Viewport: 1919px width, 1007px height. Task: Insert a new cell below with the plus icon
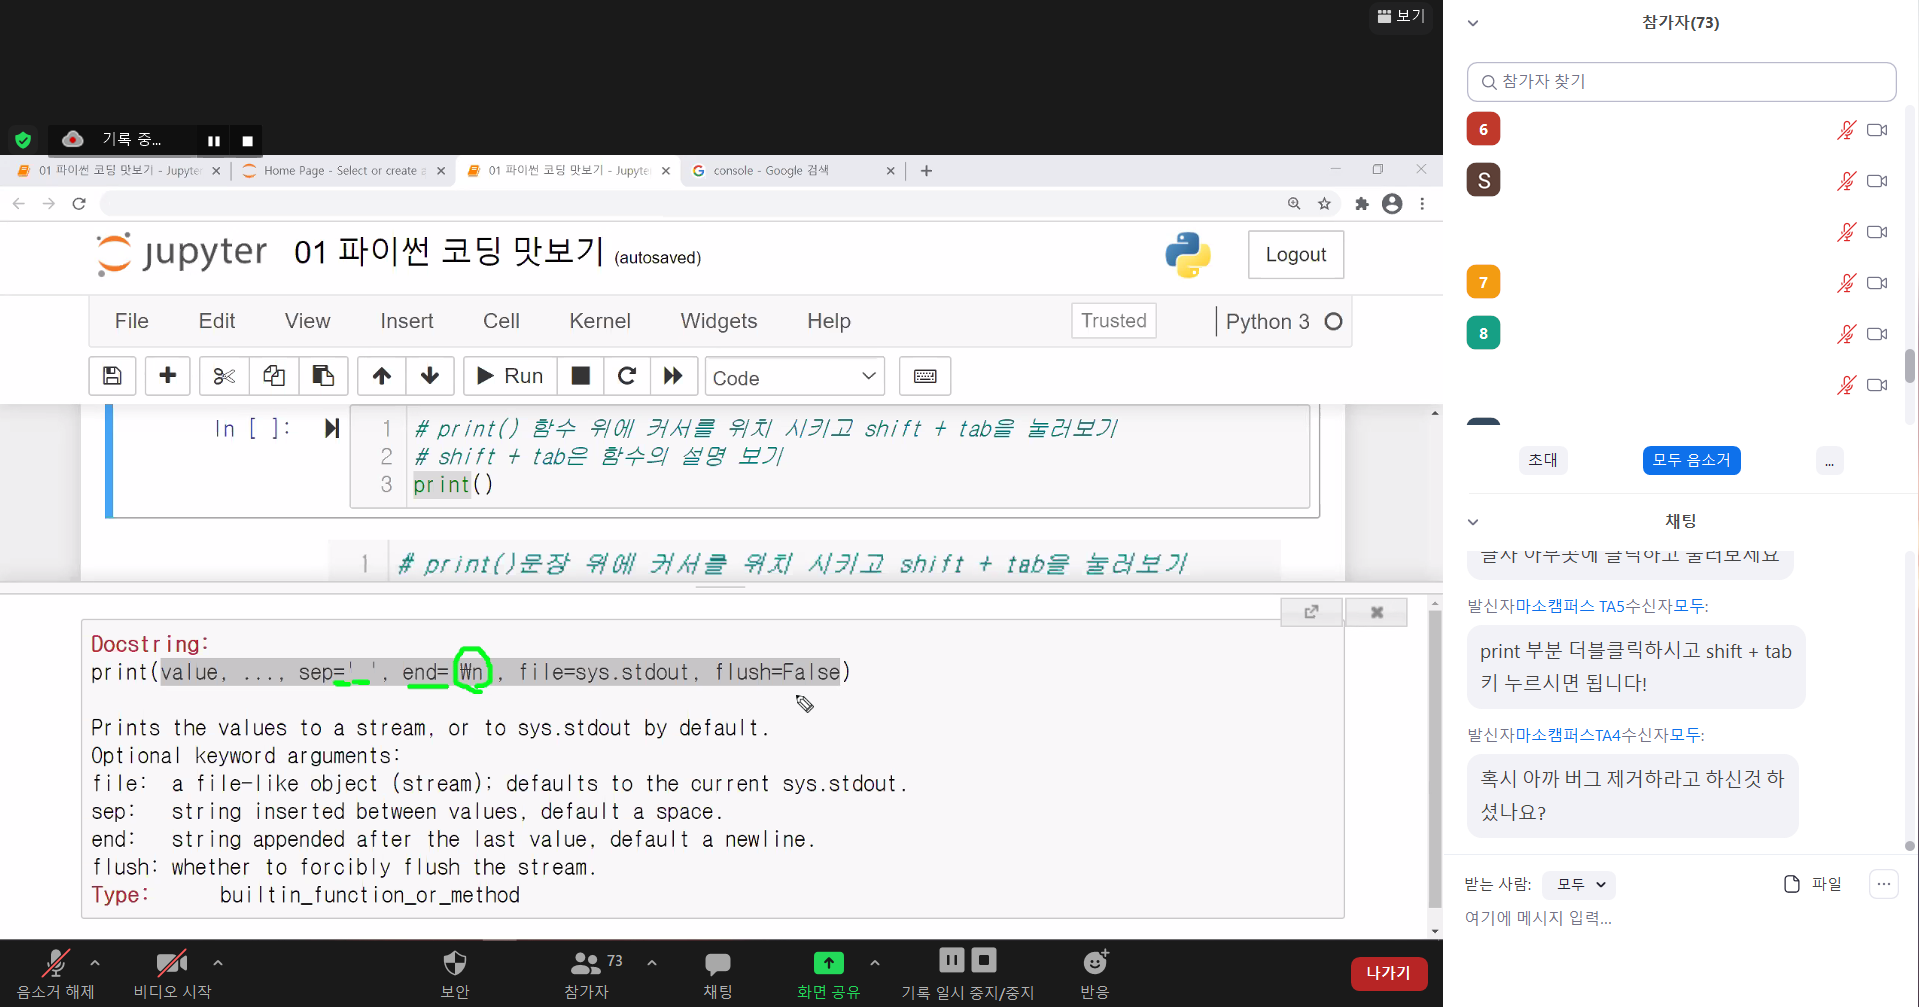(167, 376)
